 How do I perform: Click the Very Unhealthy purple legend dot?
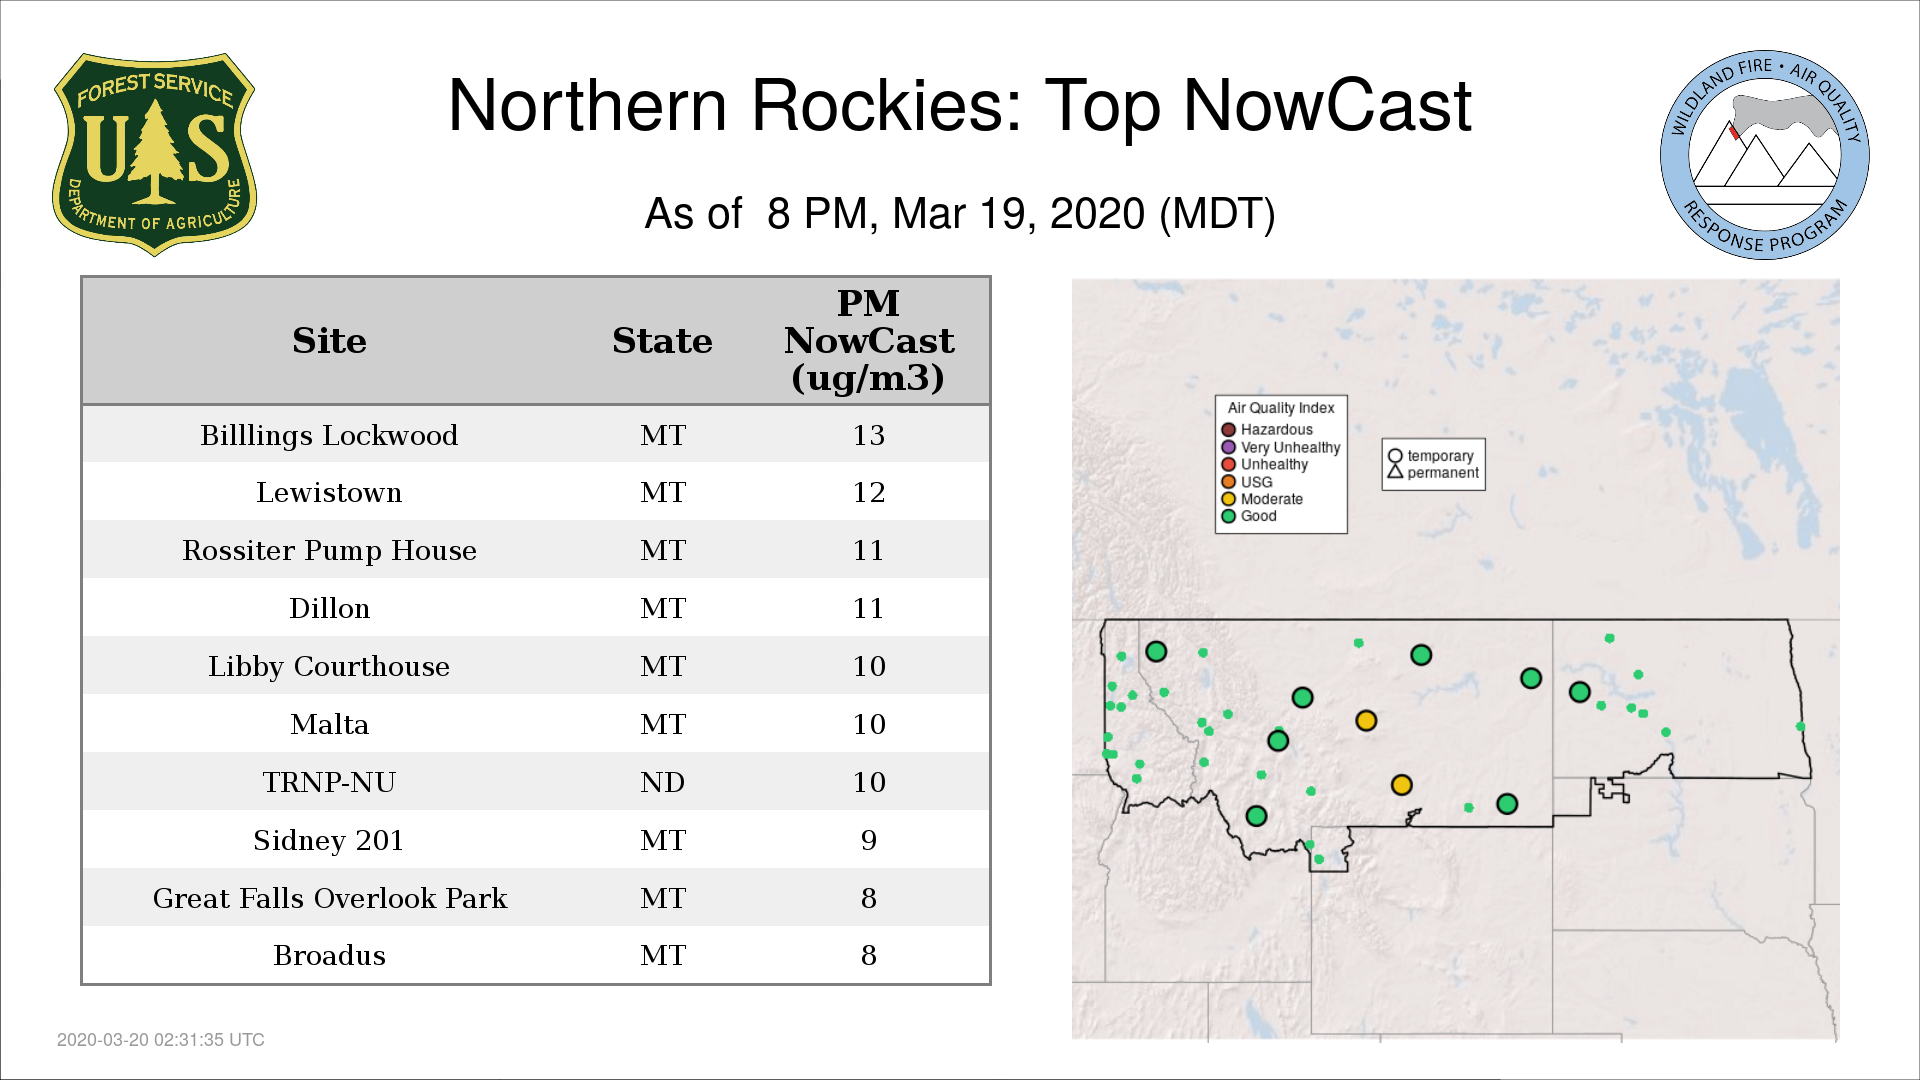click(1228, 447)
